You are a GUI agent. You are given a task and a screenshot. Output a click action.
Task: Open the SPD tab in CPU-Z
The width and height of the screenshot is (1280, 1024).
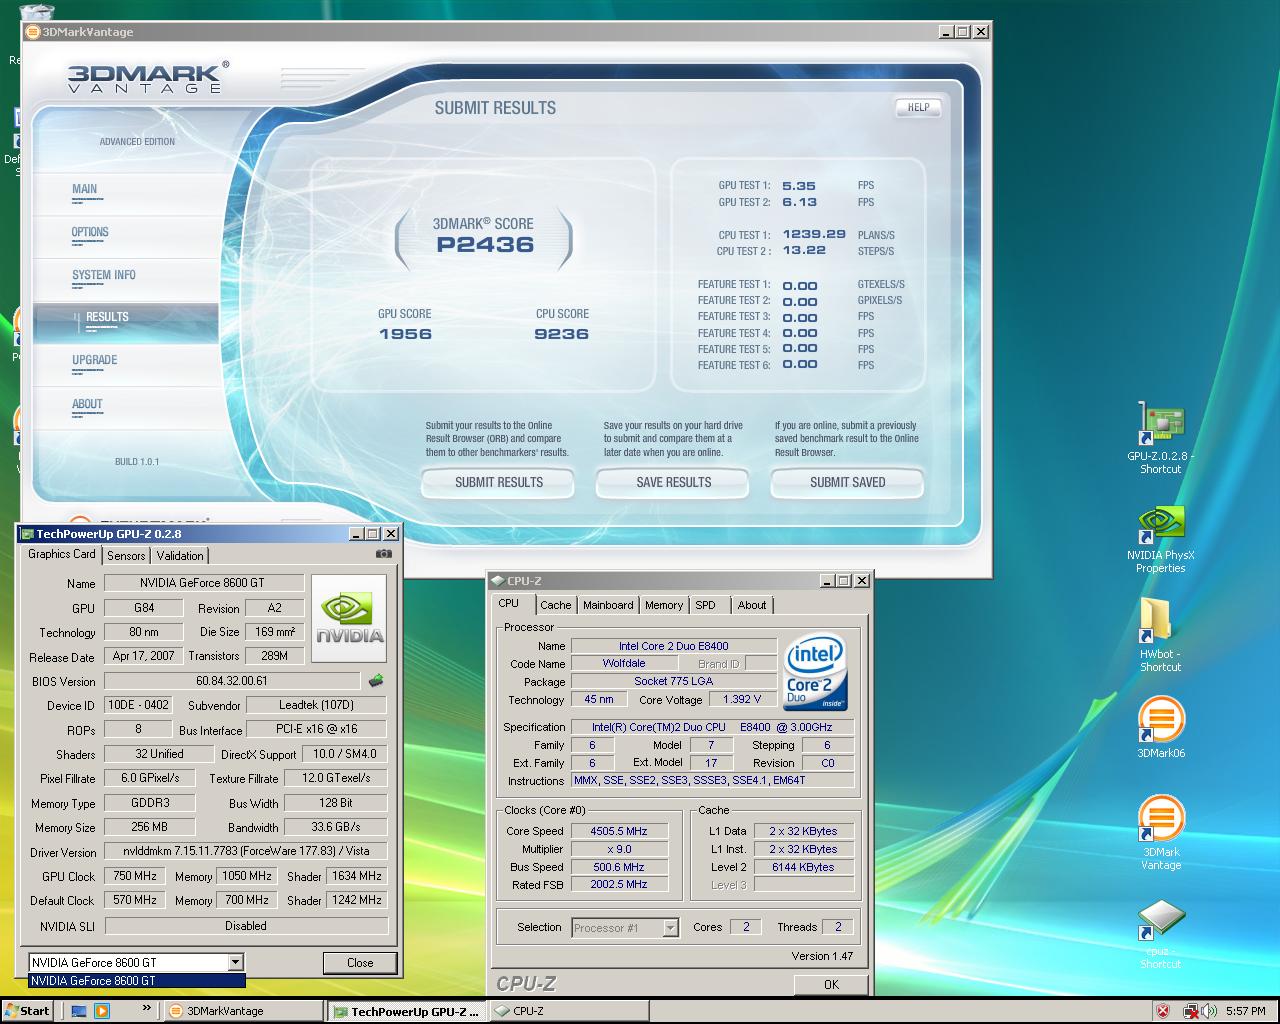[x=706, y=605]
